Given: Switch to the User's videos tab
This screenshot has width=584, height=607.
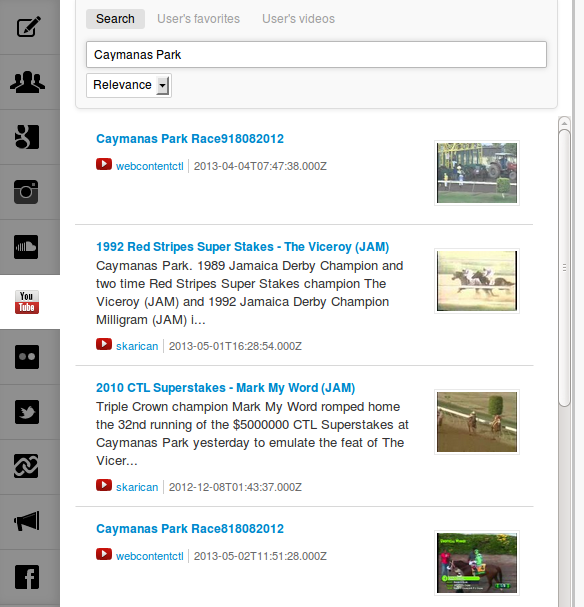Looking at the screenshot, I should tap(298, 19).
